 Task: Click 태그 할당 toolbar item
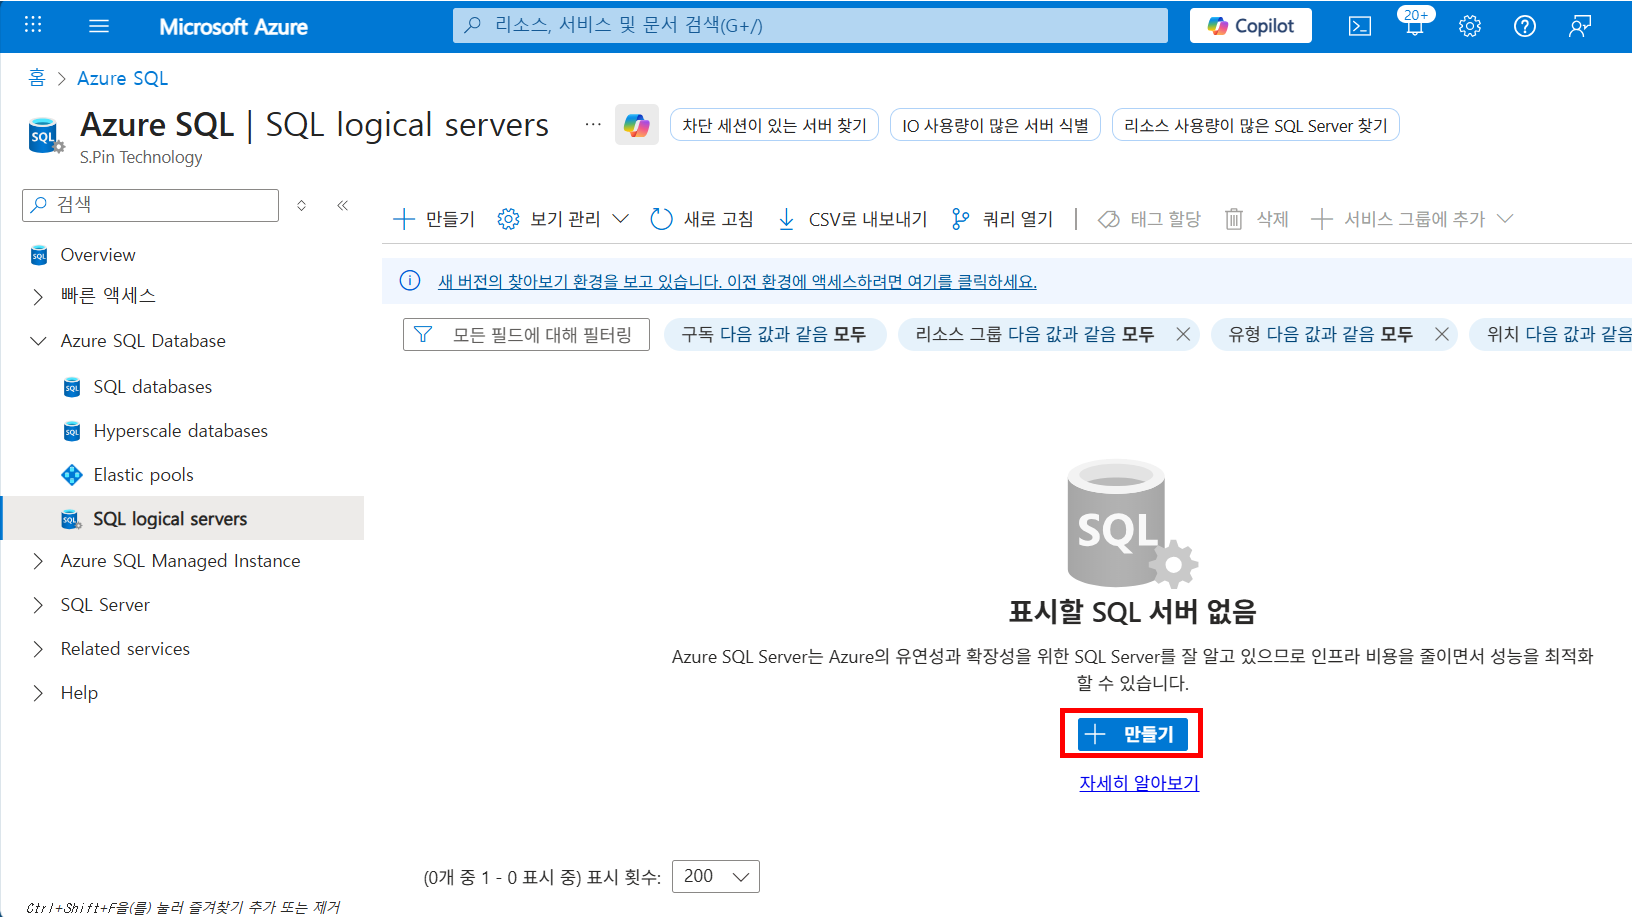point(1149,219)
